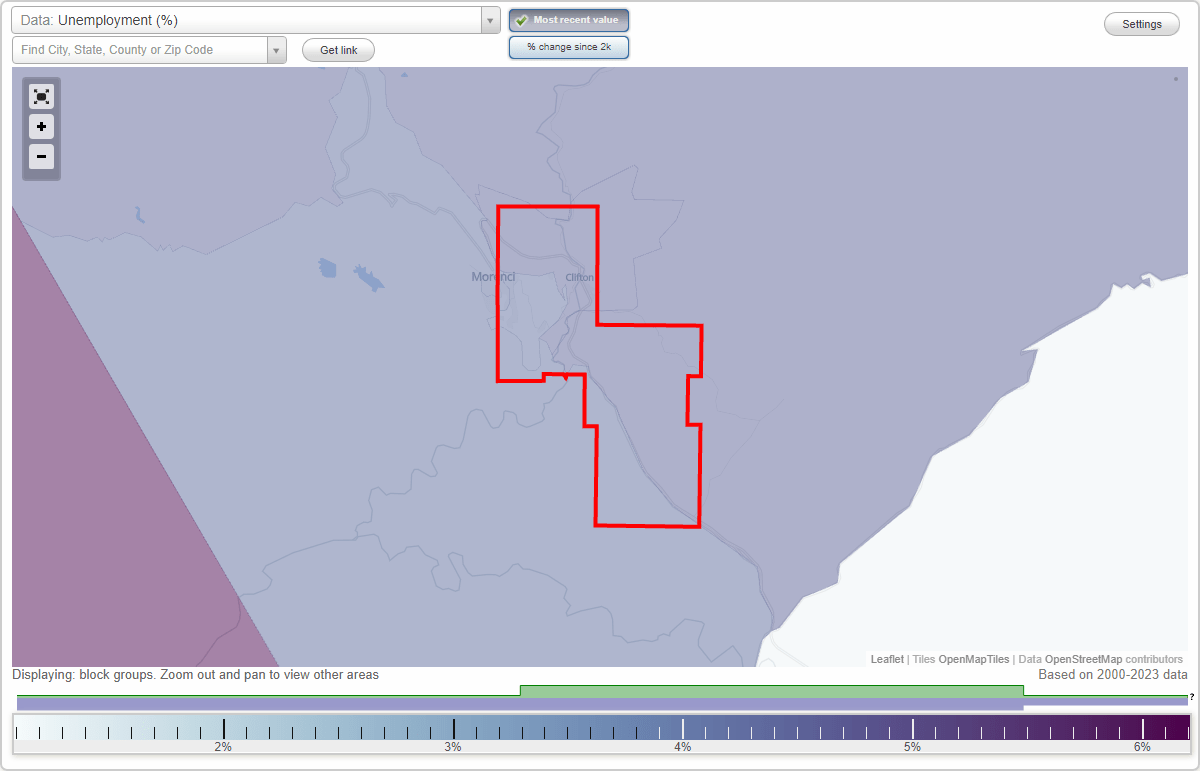Open the OpenMapTiles link
Image resolution: width=1200 pixels, height=771 pixels.
[974, 659]
